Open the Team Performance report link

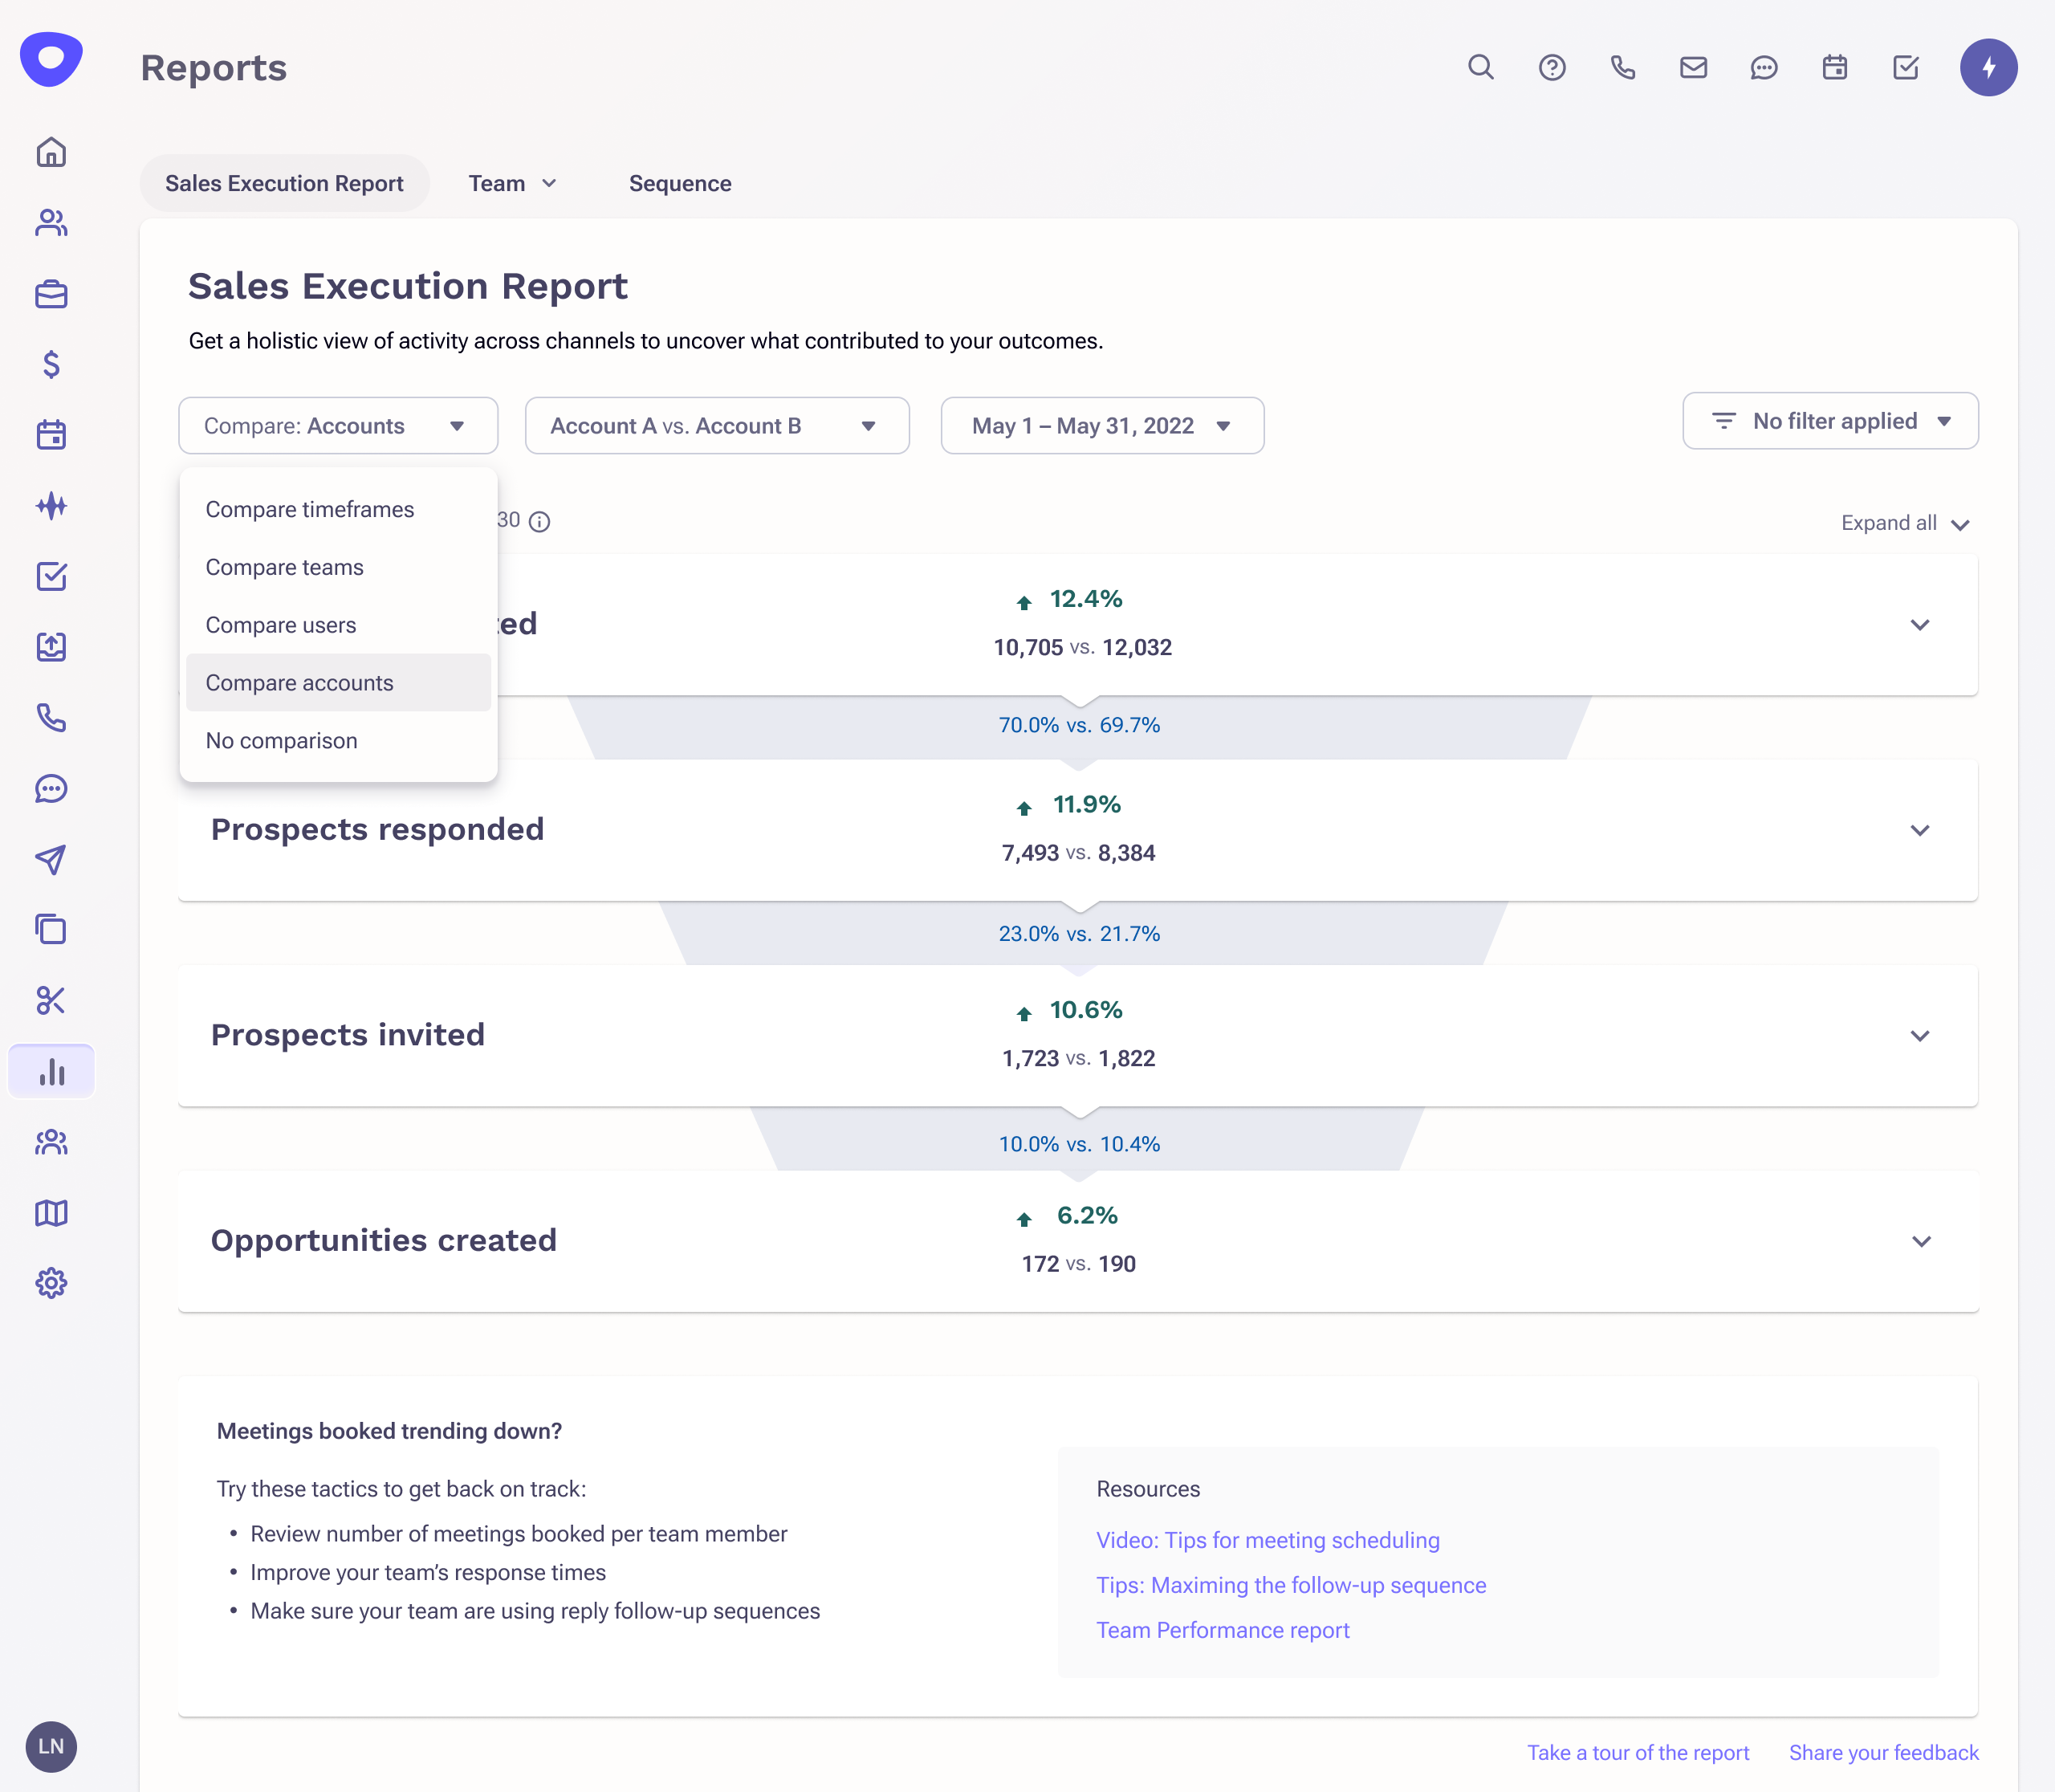pyautogui.click(x=1223, y=1630)
